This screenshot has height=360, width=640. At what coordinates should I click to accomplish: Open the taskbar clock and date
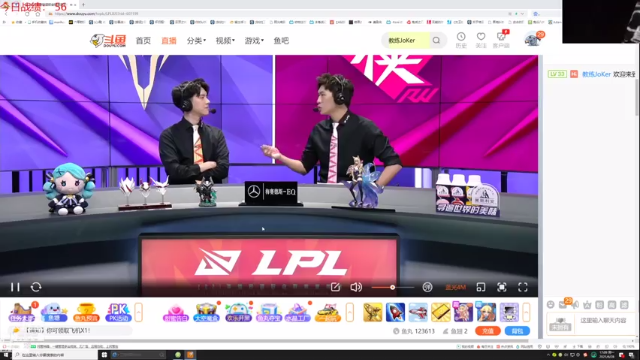click(608, 354)
